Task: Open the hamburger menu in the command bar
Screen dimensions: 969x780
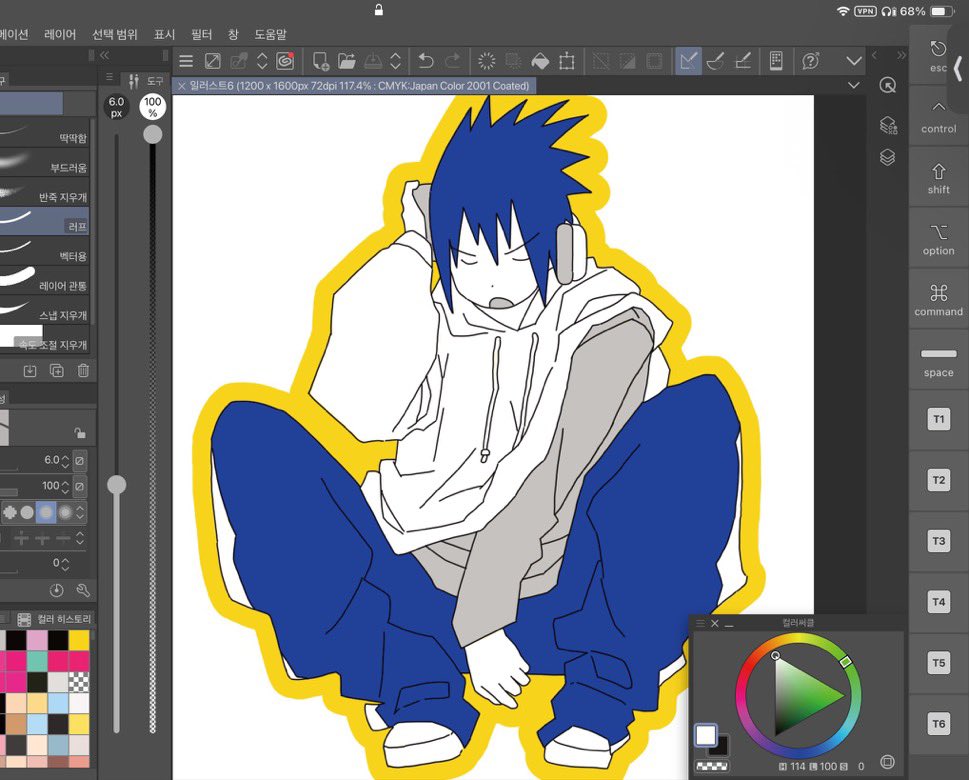Action: tap(186, 61)
